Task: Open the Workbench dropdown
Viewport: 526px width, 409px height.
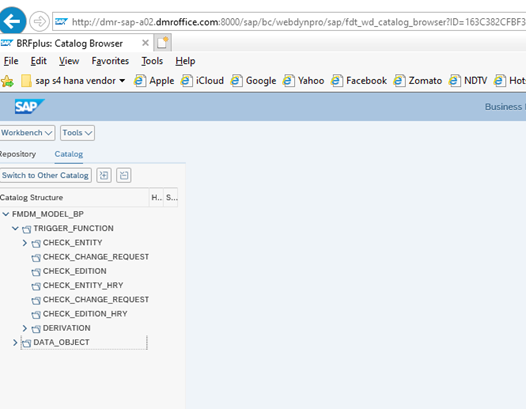Action: coord(27,133)
